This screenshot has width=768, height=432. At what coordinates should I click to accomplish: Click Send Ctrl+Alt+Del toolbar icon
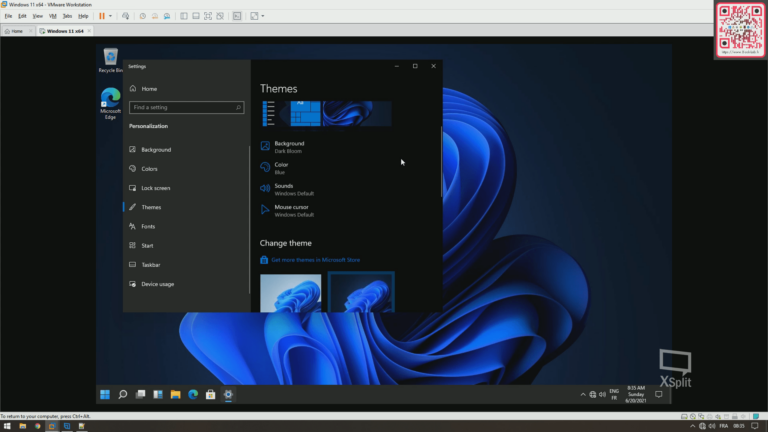click(x=125, y=16)
